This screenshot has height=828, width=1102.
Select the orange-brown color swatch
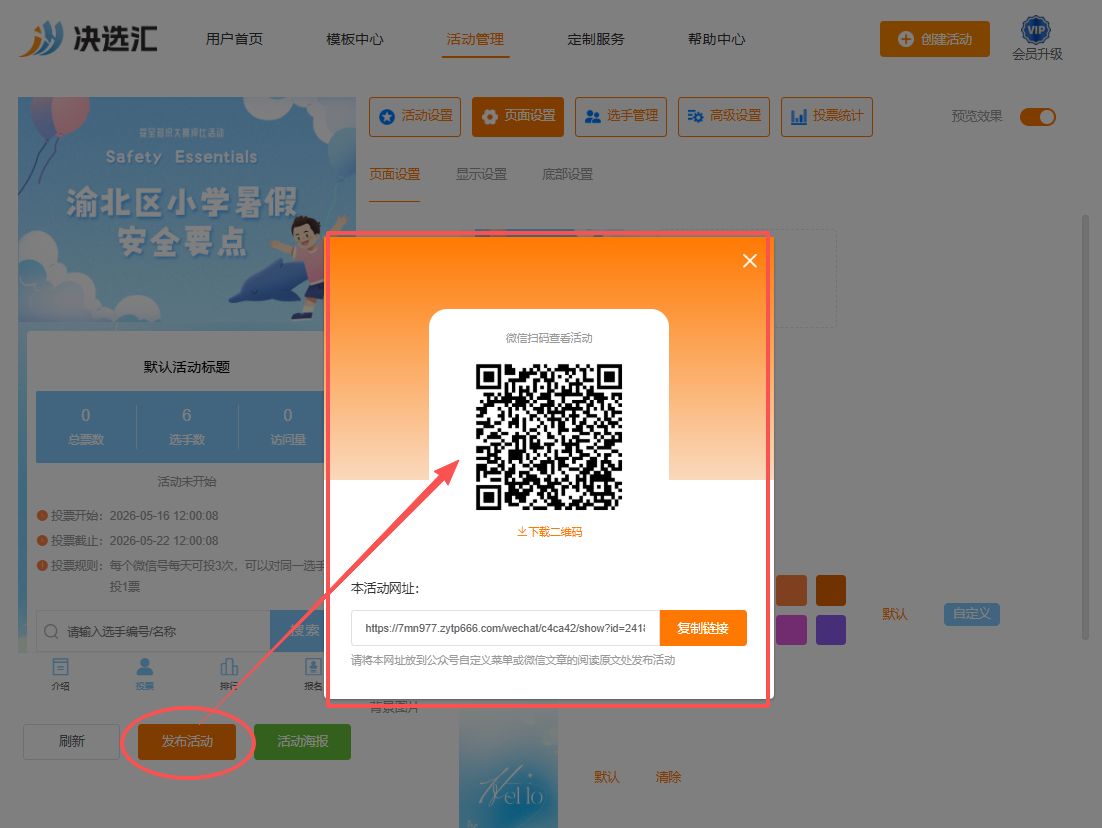pos(791,590)
